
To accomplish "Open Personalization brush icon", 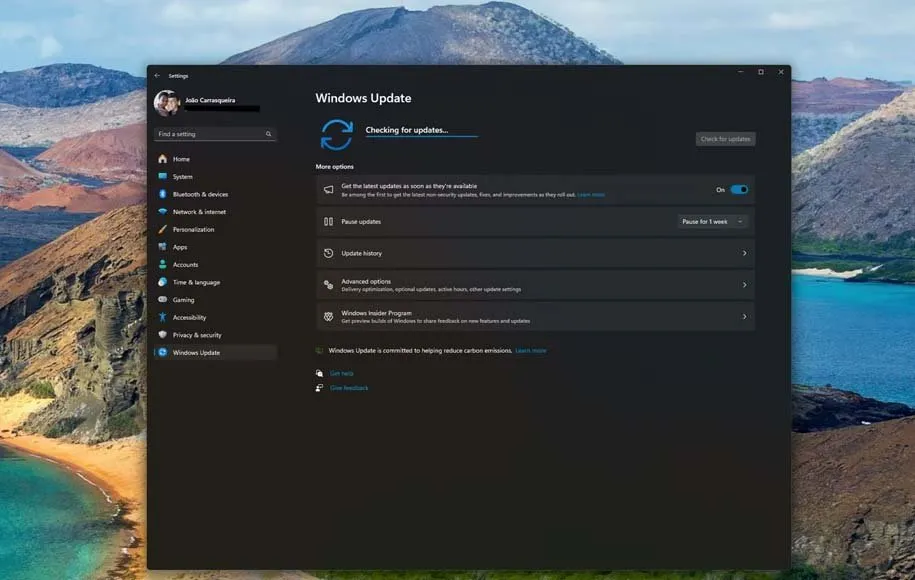I will (162, 229).
